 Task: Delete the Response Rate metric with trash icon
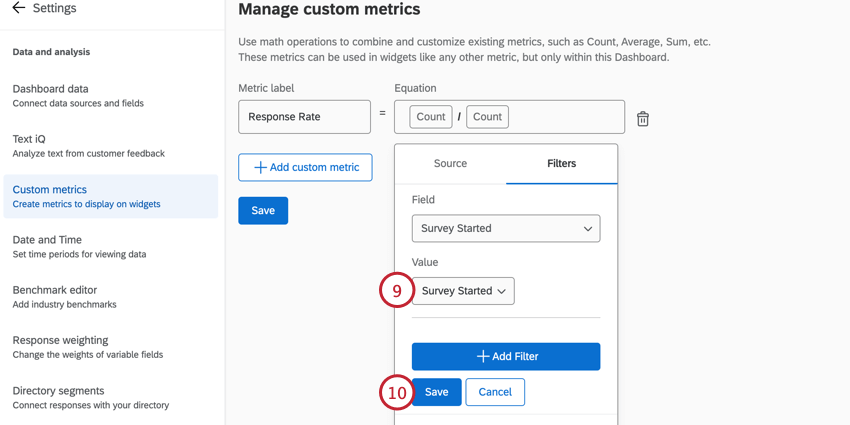click(x=643, y=119)
